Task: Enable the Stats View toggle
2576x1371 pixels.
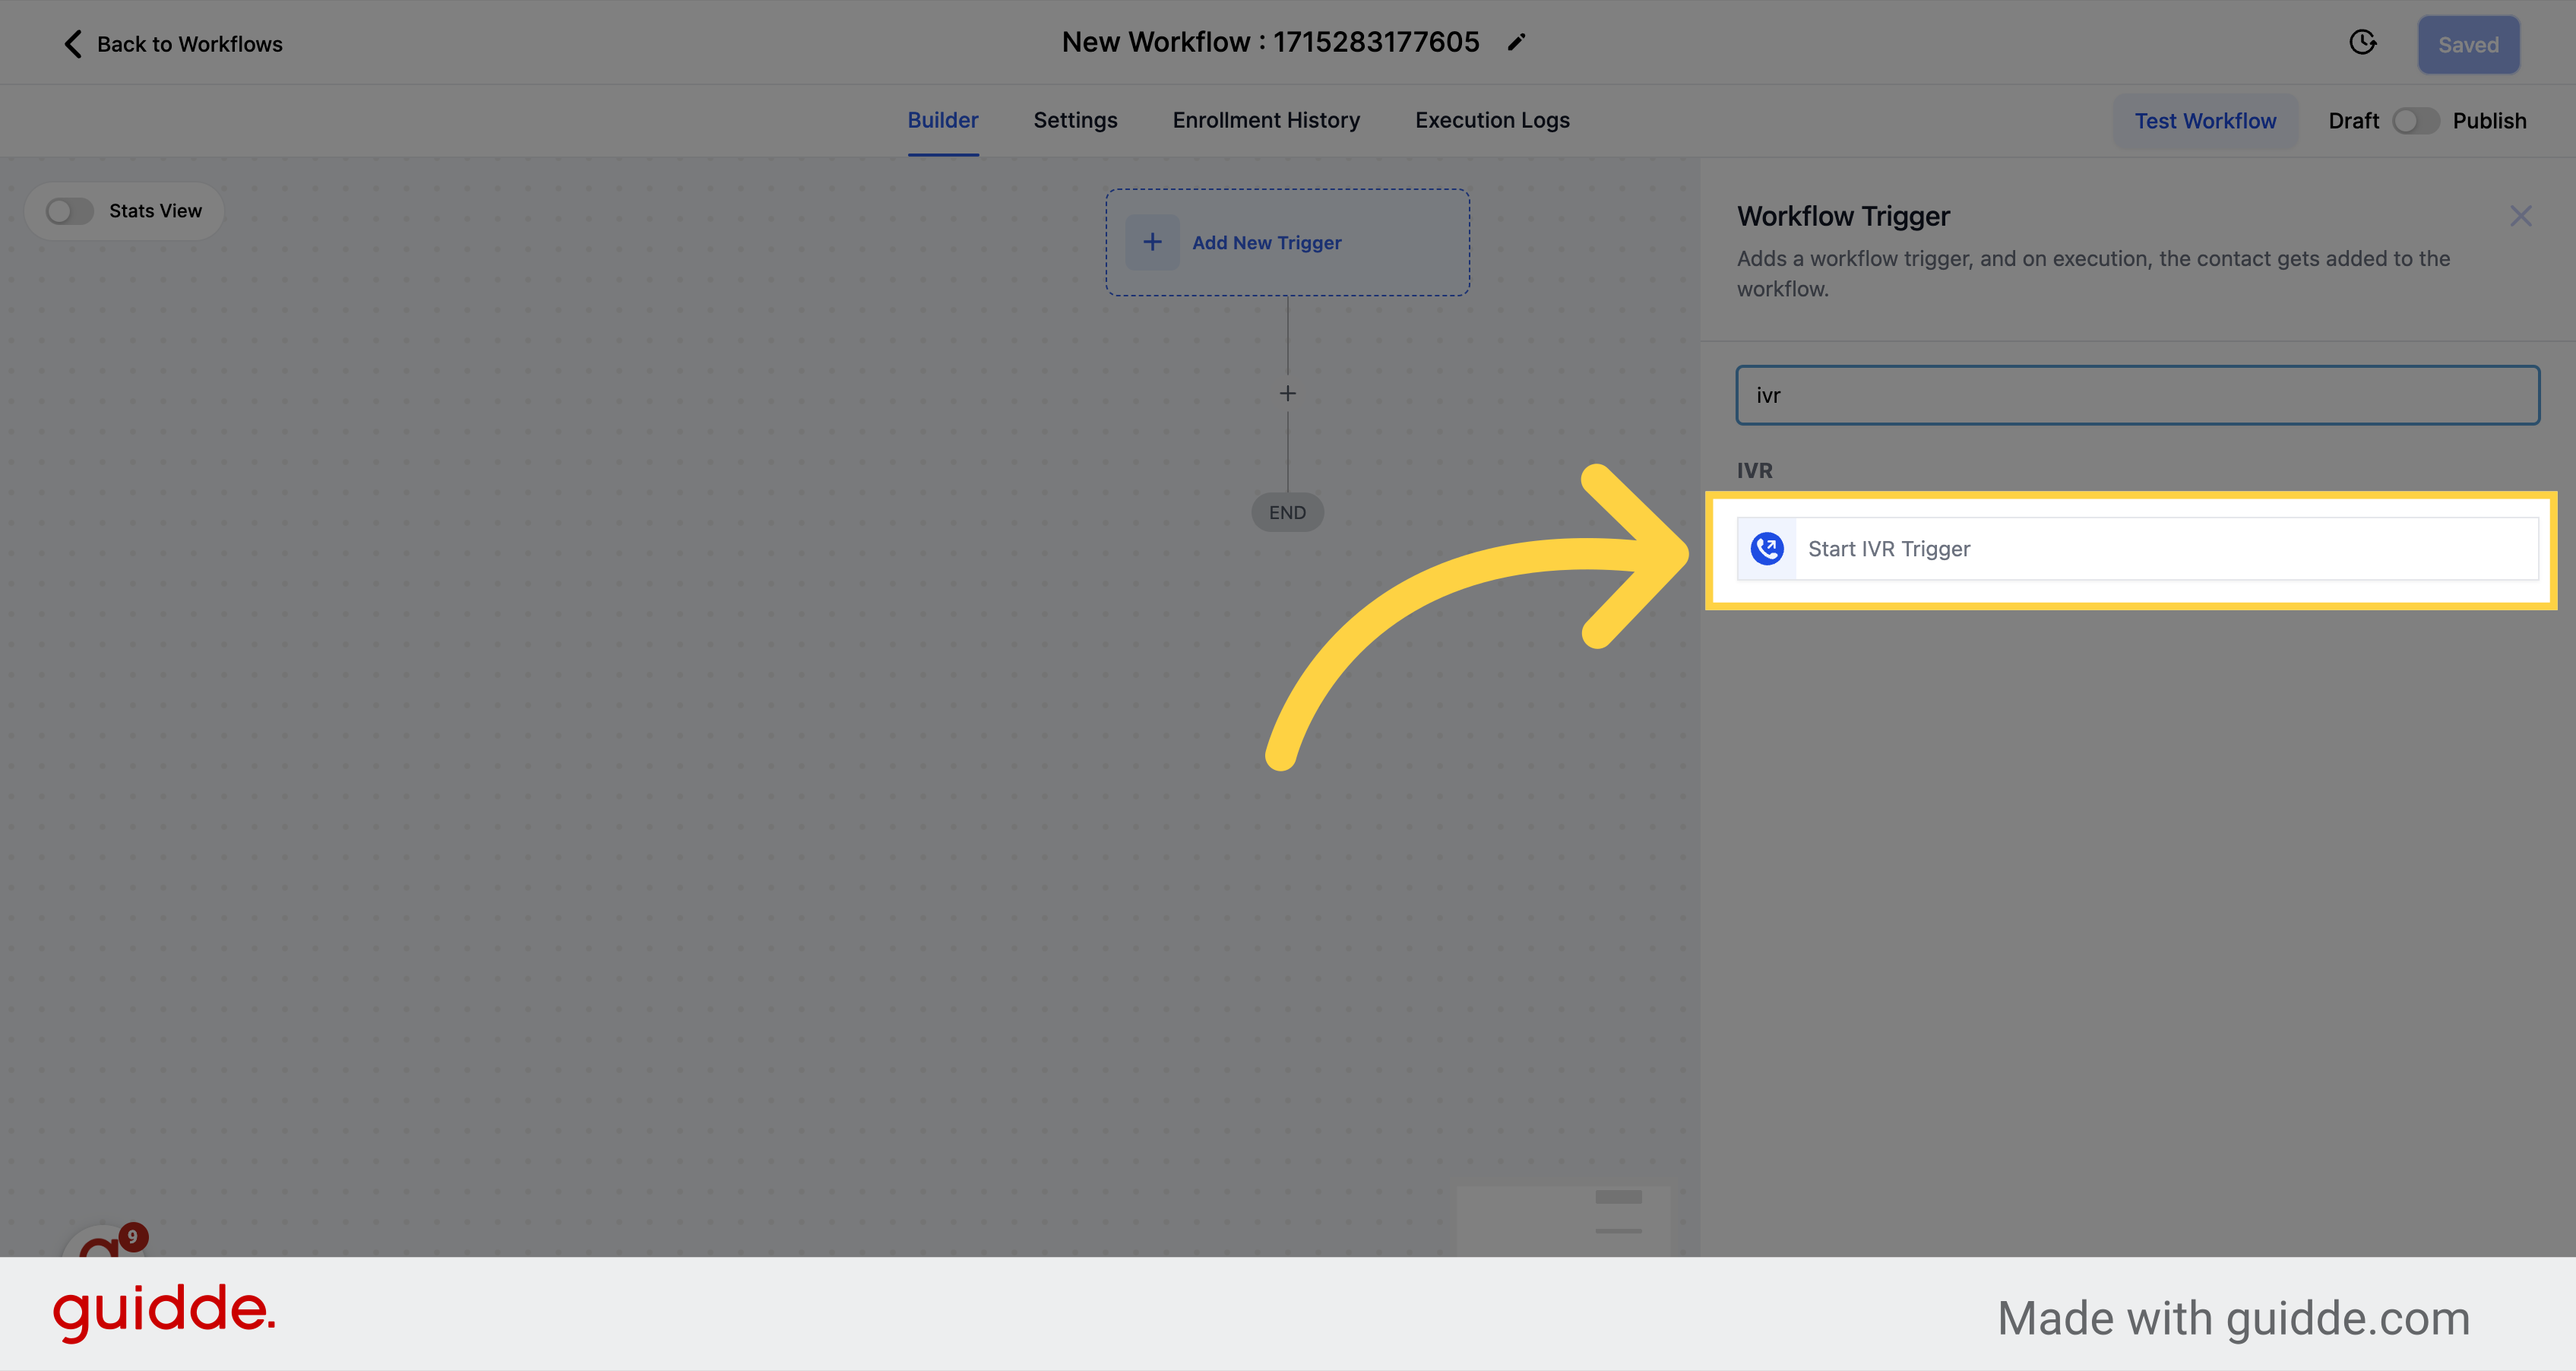Action: (70, 211)
